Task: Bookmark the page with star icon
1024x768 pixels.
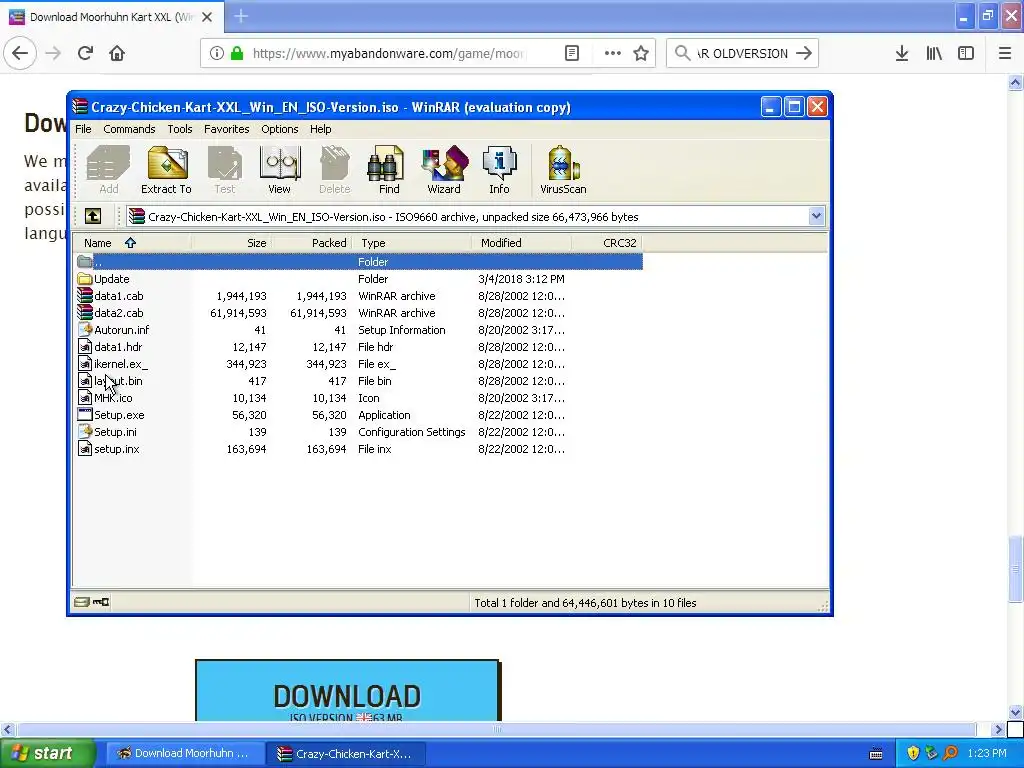Action: [641, 53]
